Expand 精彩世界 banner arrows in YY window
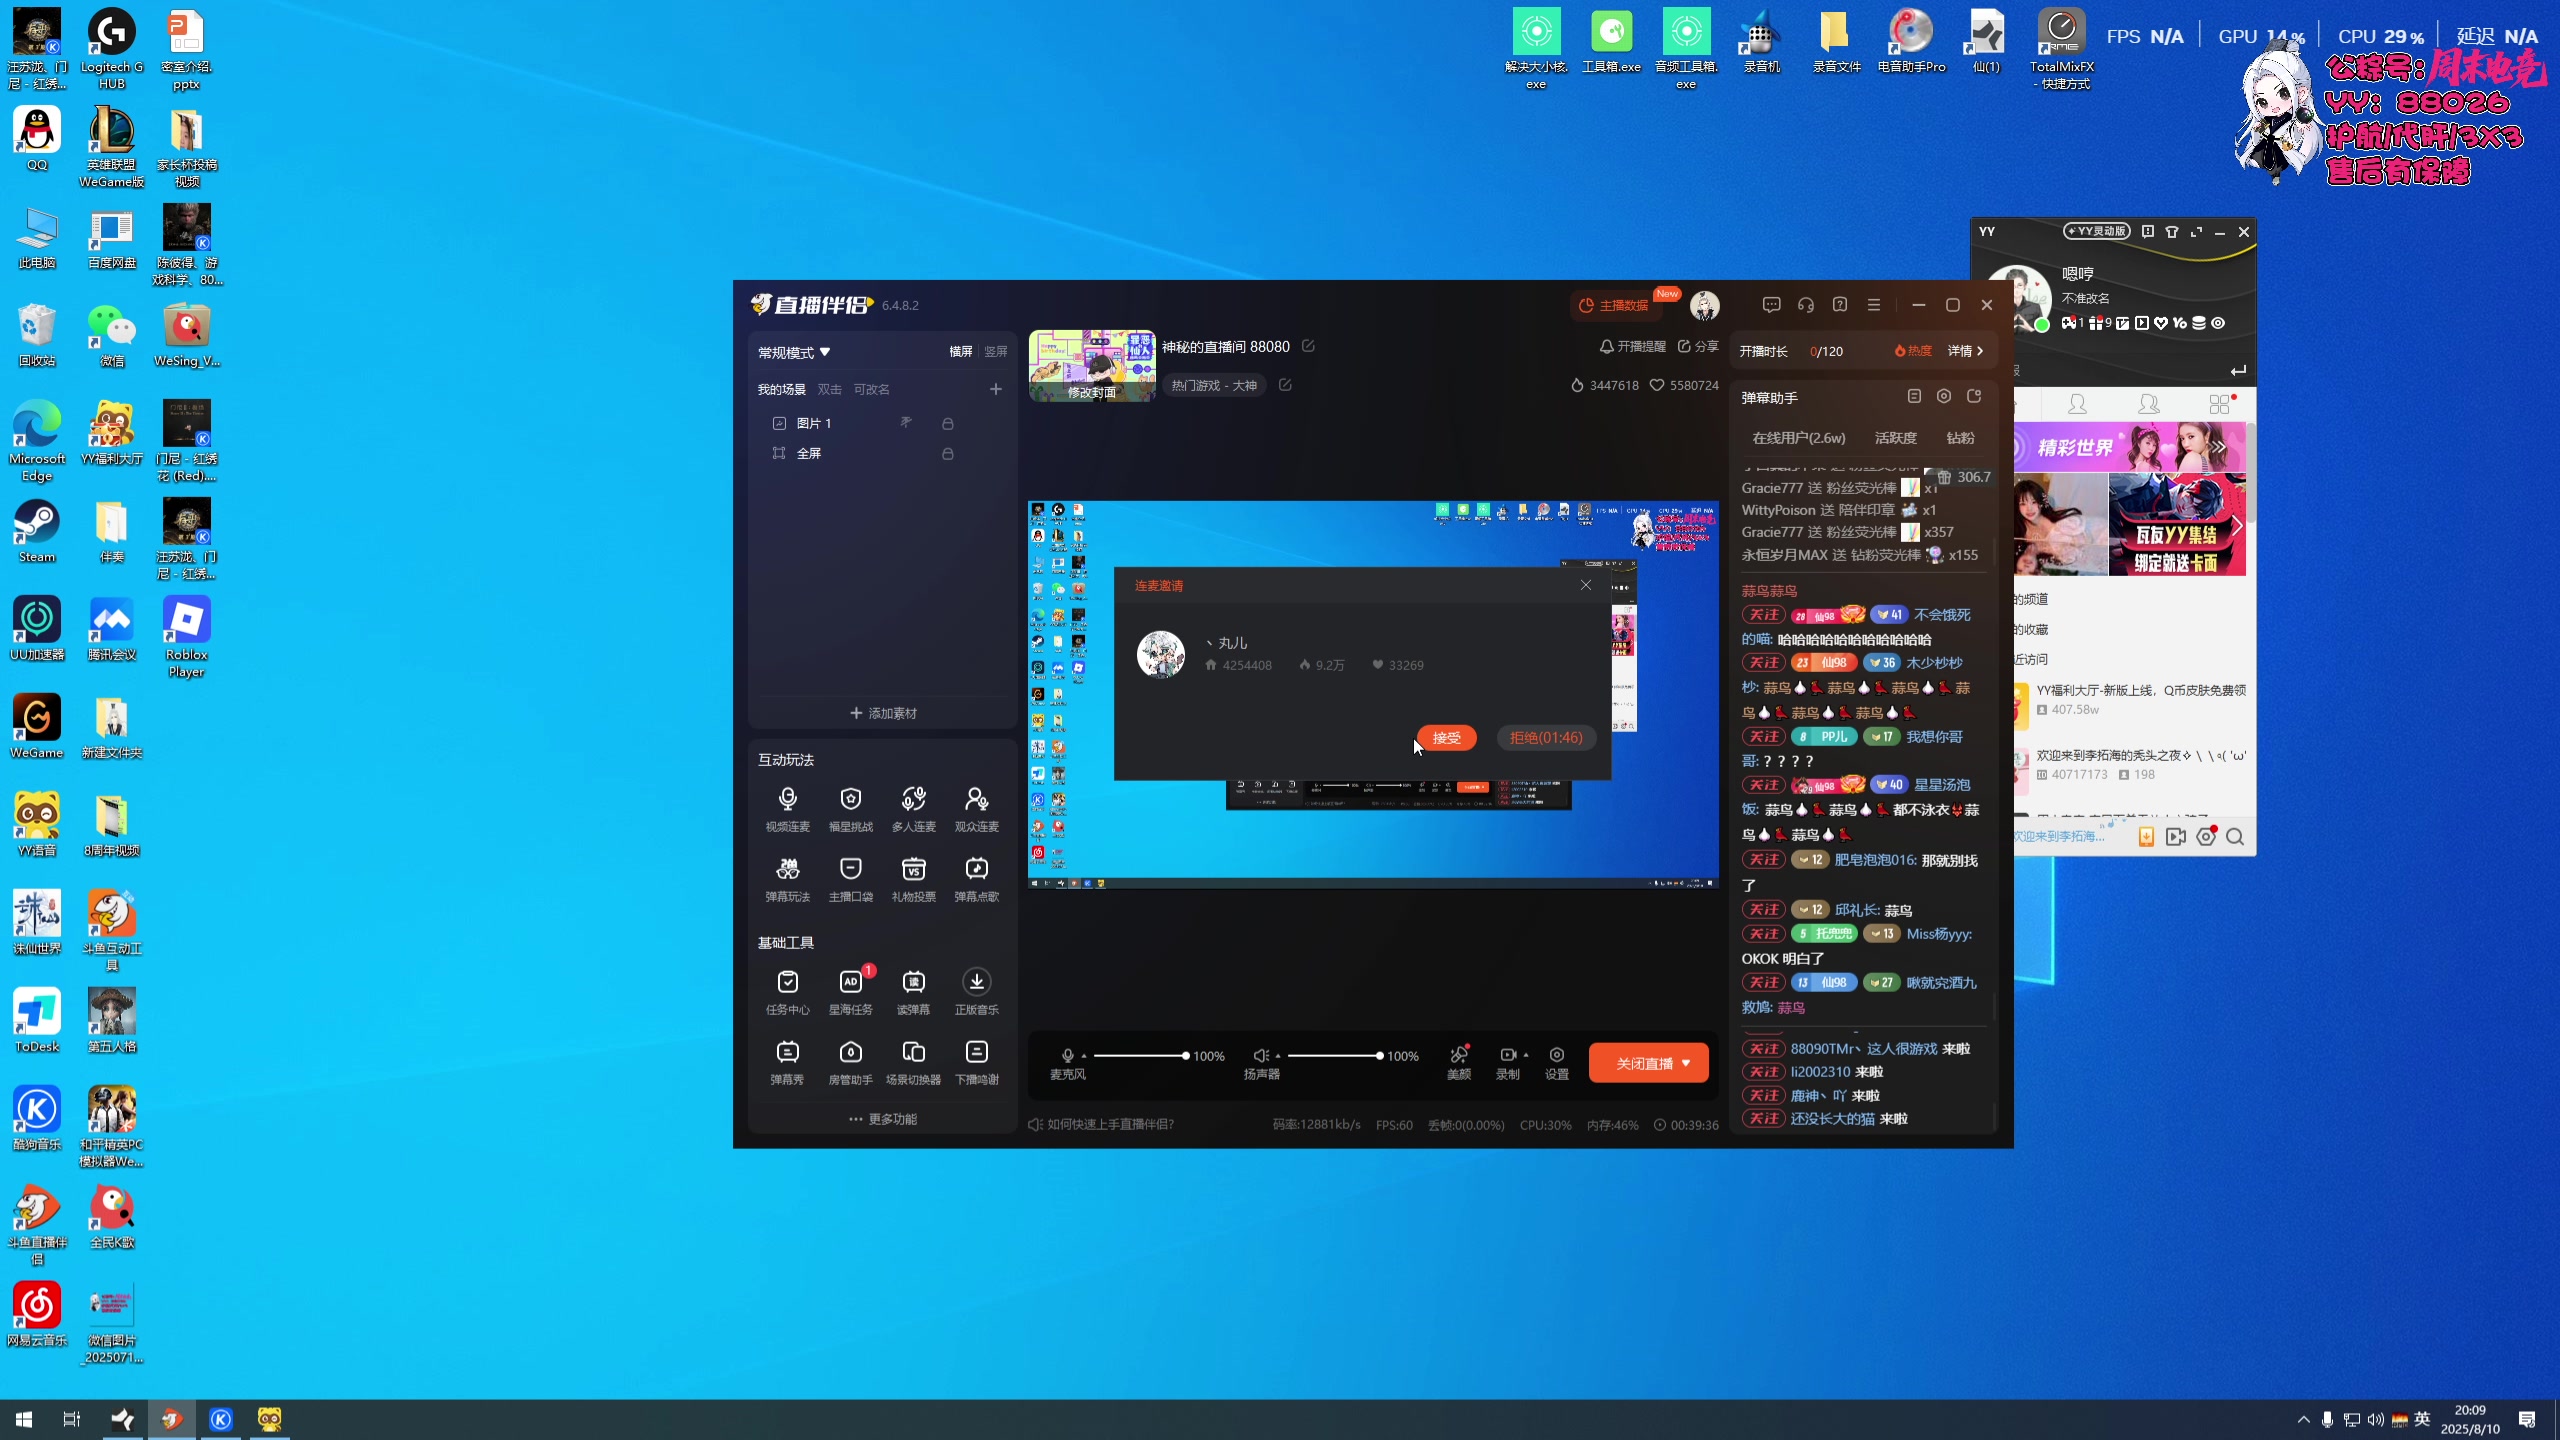This screenshot has width=2560, height=1440. (2219, 447)
